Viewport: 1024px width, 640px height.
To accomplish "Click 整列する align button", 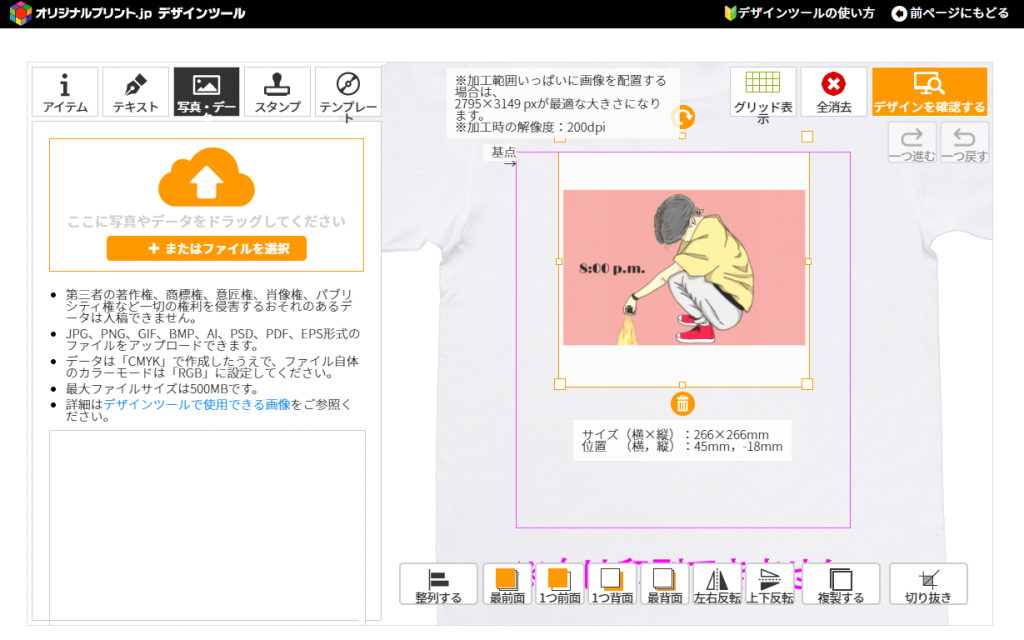I will coord(438,584).
